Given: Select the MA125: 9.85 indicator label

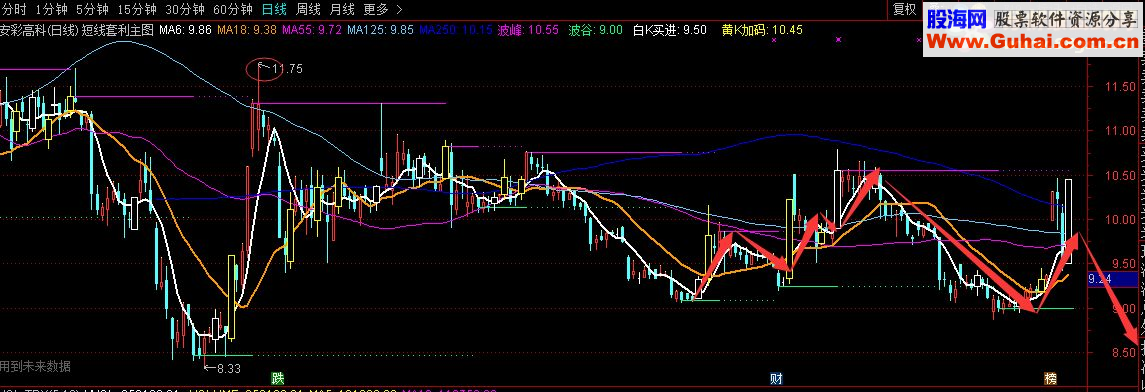Looking at the screenshot, I should coord(380,30).
